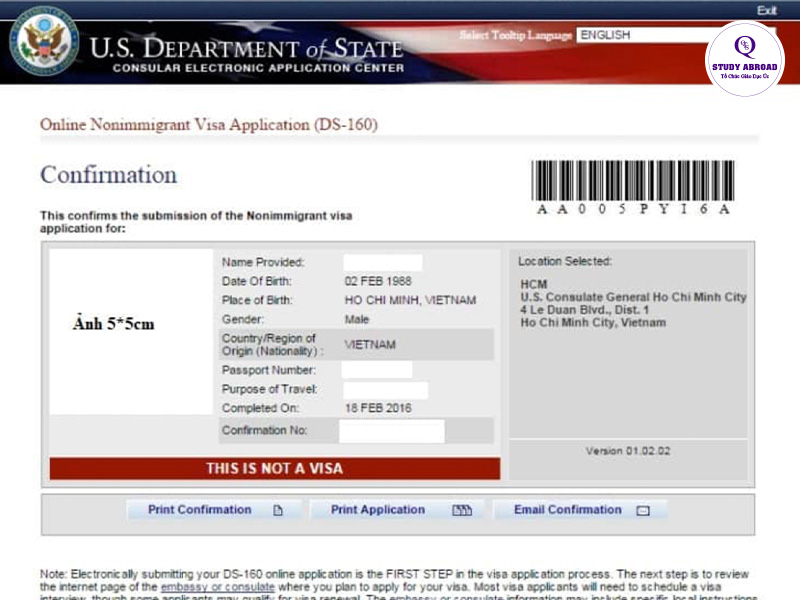
Task: Open the embassy or consulate link
Action: (218, 587)
